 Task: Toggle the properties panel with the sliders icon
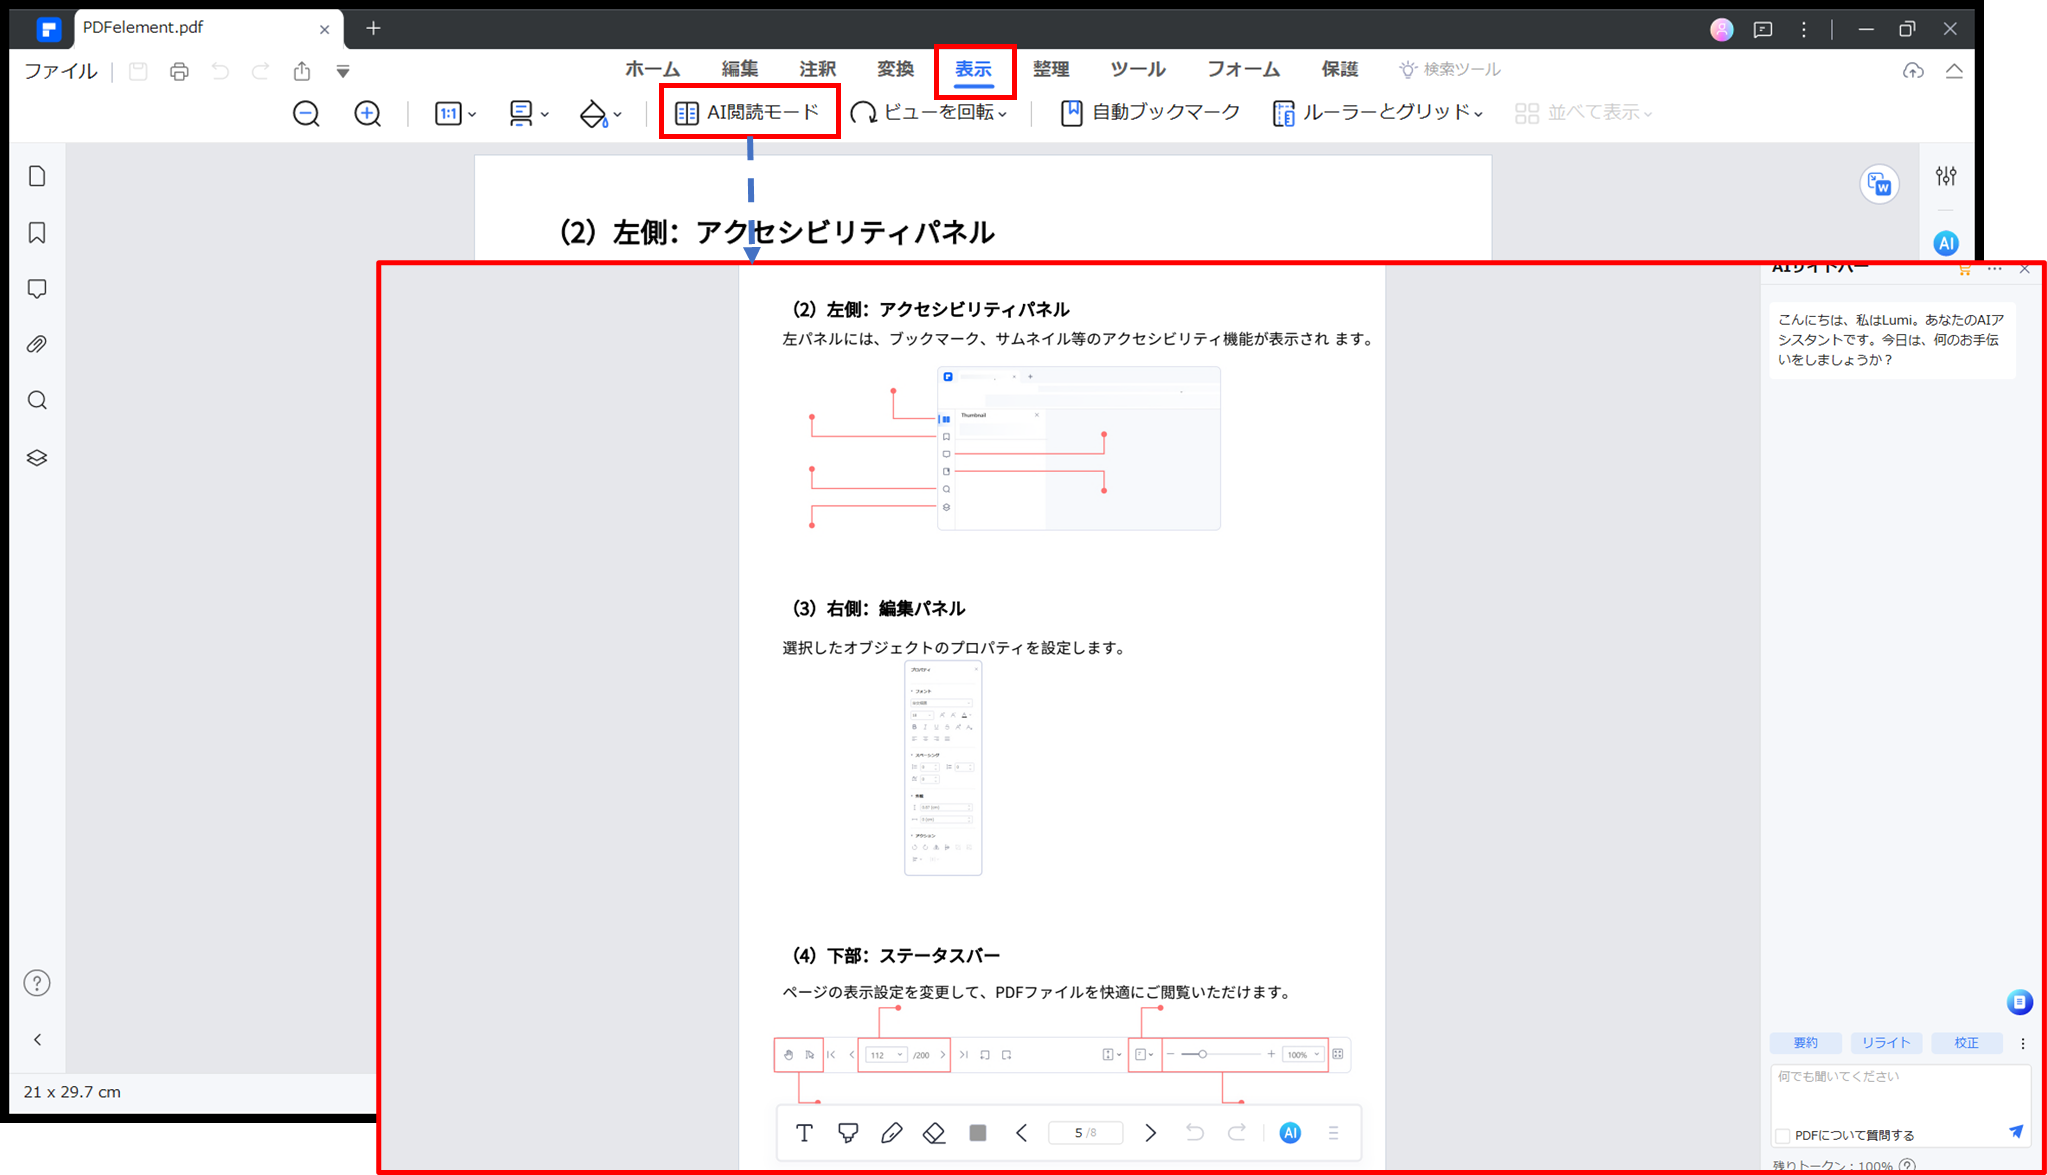[1946, 175]
